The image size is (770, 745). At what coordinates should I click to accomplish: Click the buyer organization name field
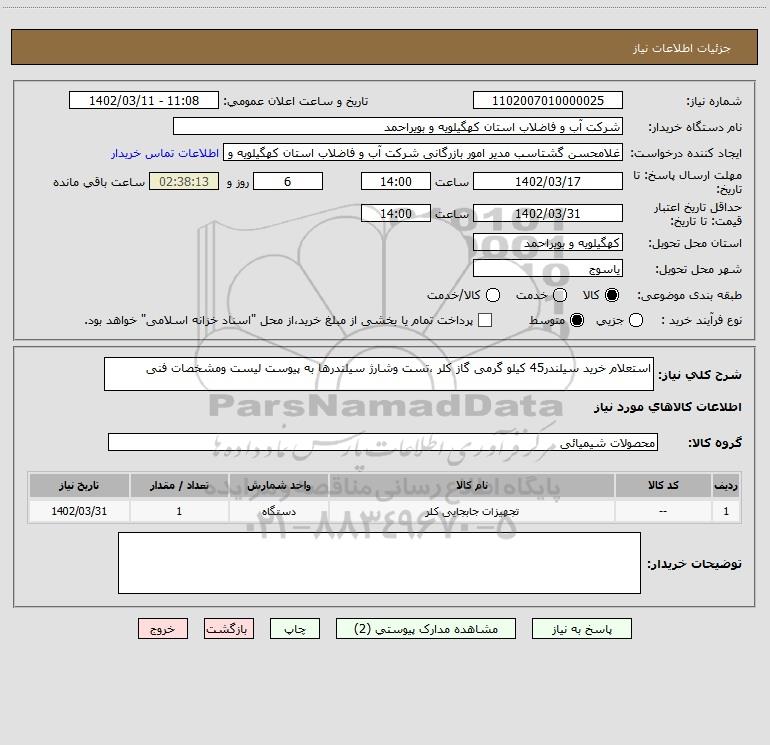[398, 126]
